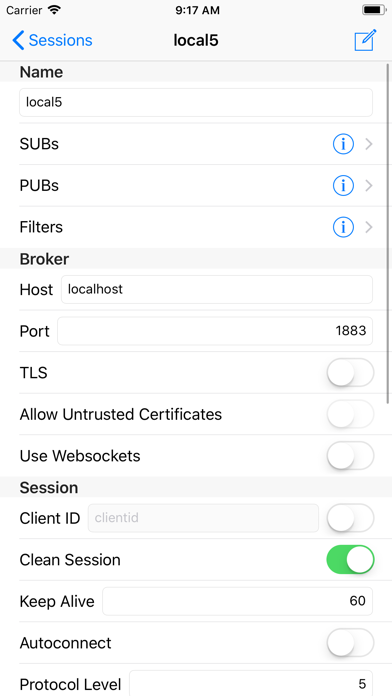
Task: Edit the Protocol Level field
Action: coord(251,684)
